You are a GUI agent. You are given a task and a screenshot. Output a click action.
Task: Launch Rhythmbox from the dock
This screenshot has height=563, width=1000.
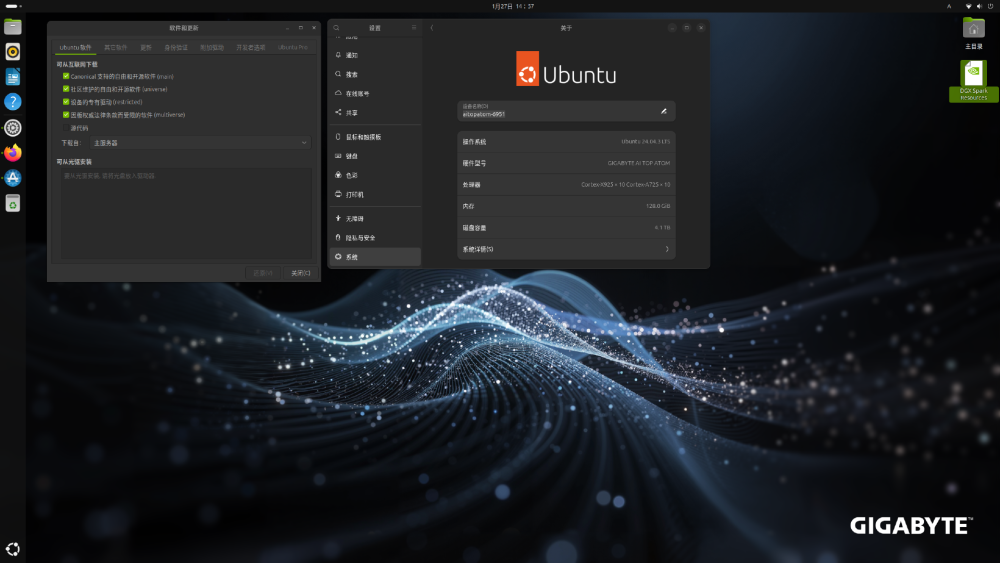pyautogui.click(x=13, y=52)
